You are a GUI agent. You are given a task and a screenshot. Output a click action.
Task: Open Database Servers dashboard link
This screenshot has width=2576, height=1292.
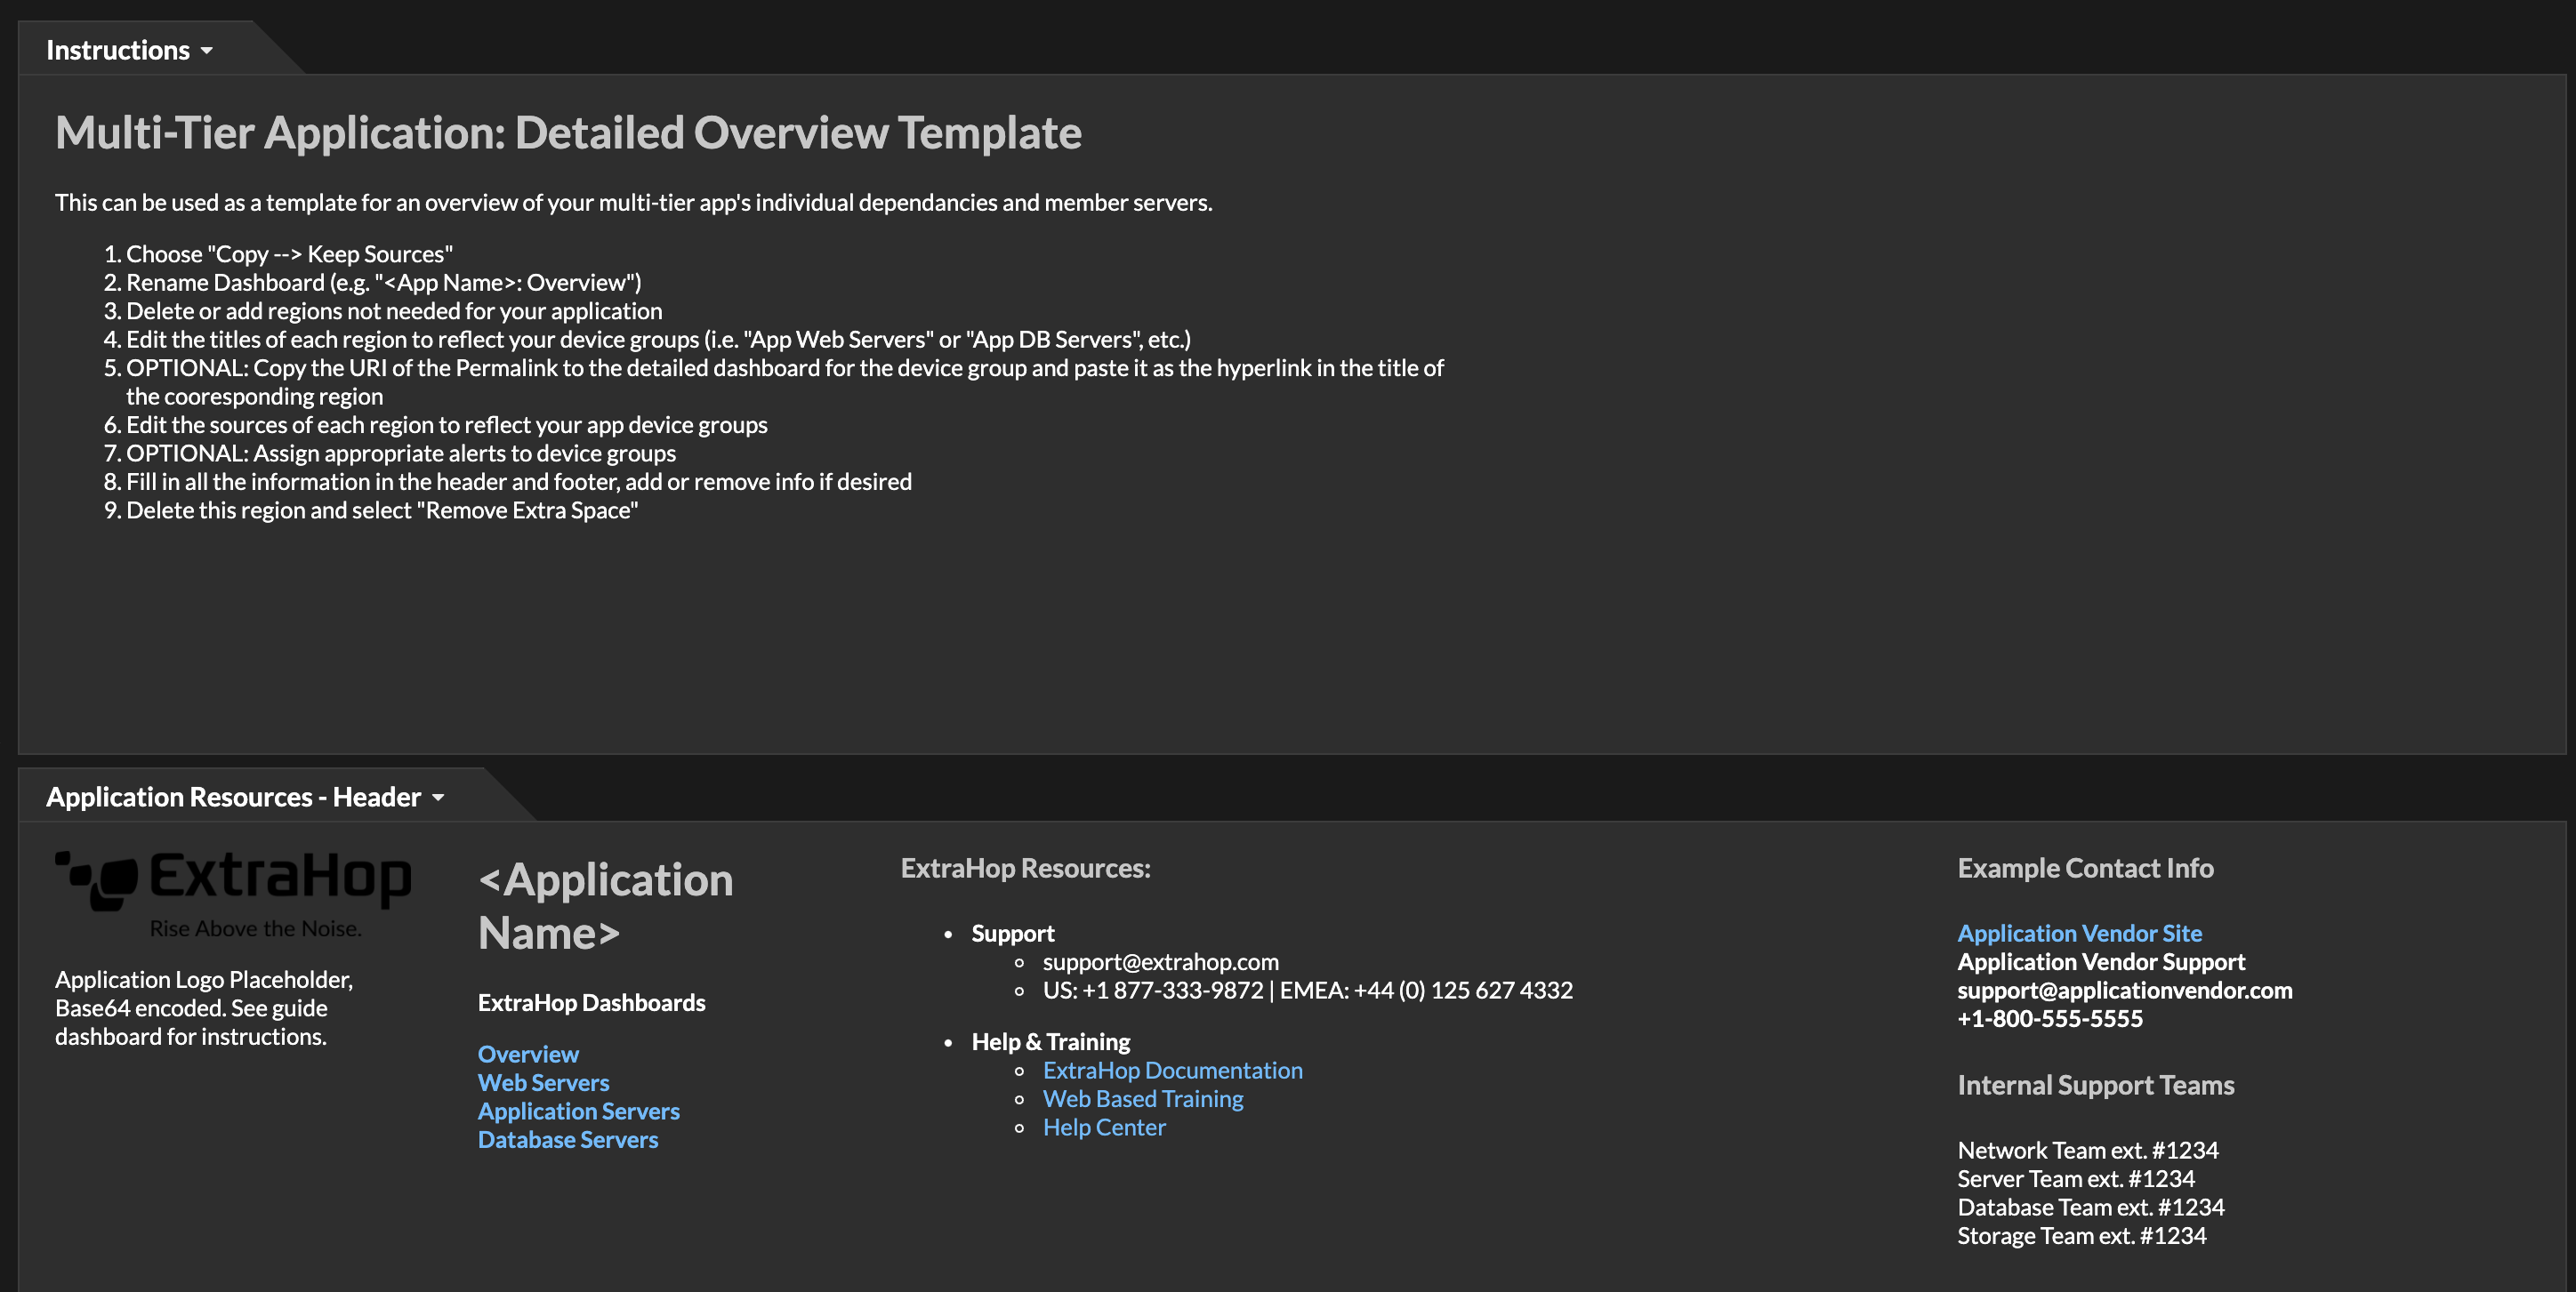pyautogui.click(x=567, y=1139)
